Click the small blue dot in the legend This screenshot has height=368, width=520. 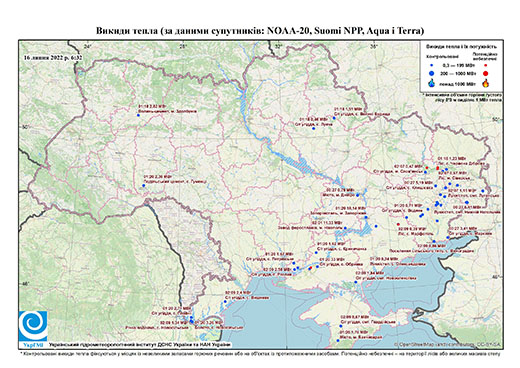coord(432,65)
